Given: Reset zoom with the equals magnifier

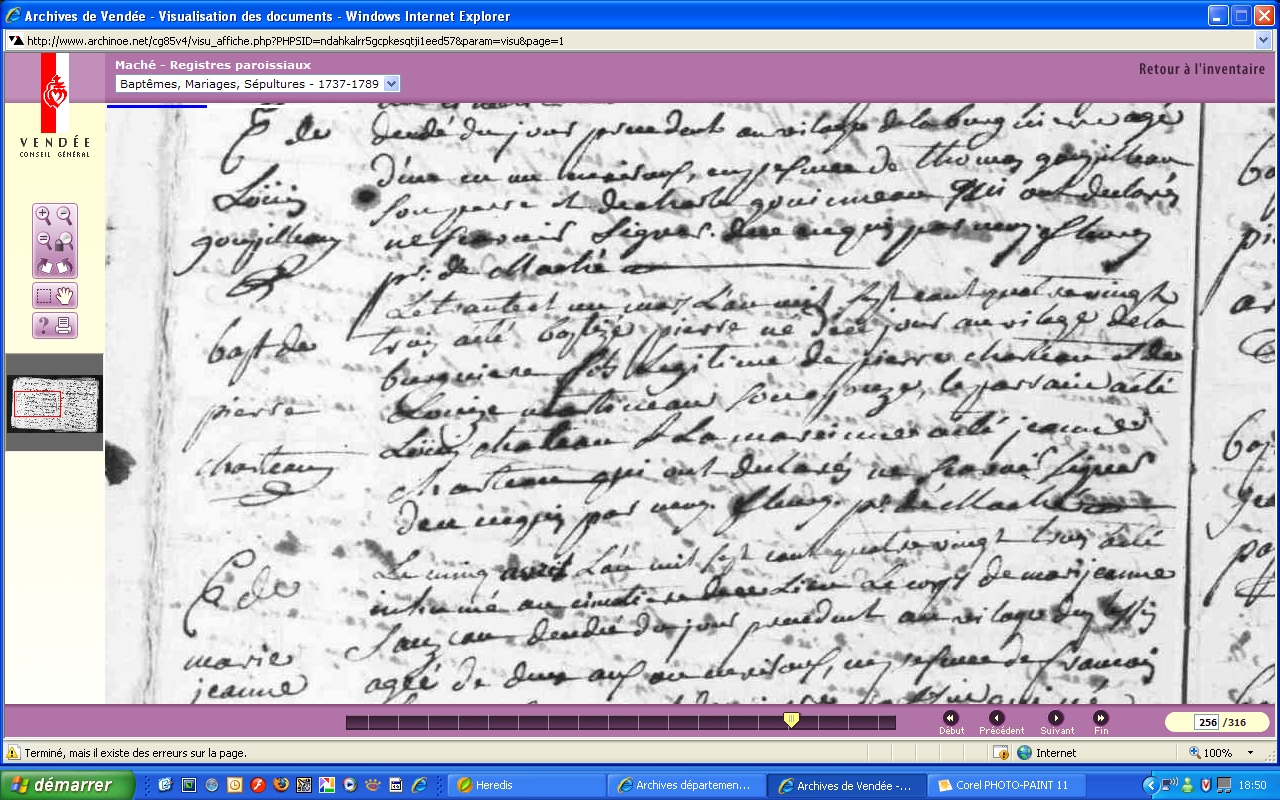Looking at the screenshot, I should (x=43, y=241).
